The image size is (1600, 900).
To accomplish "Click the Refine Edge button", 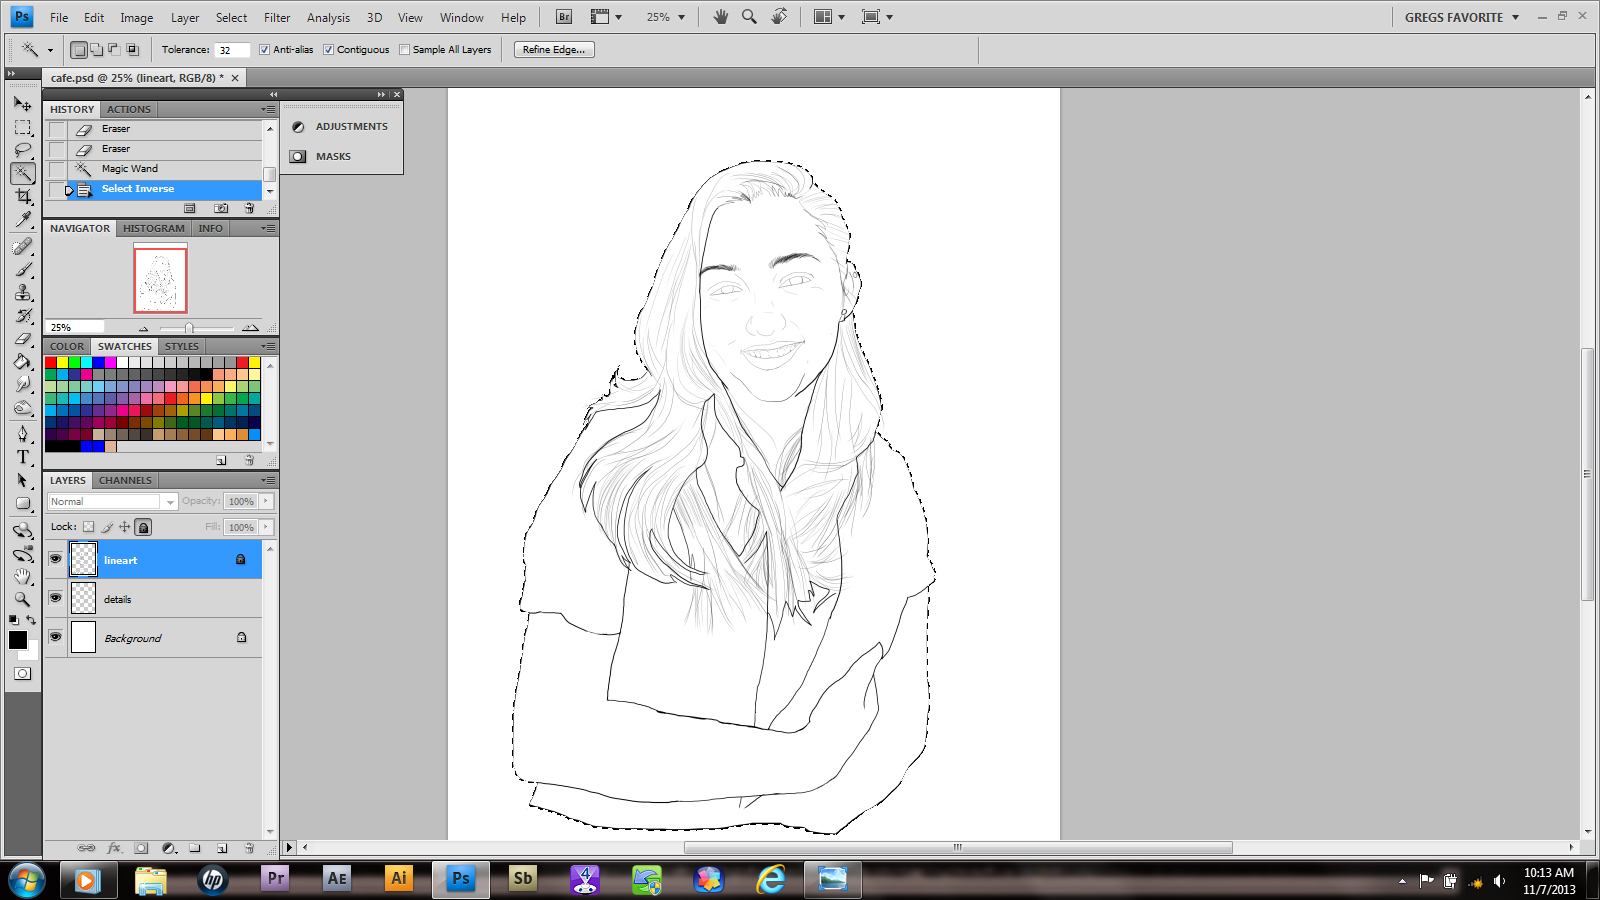I will pyautogui.click(x=554, y=50).
